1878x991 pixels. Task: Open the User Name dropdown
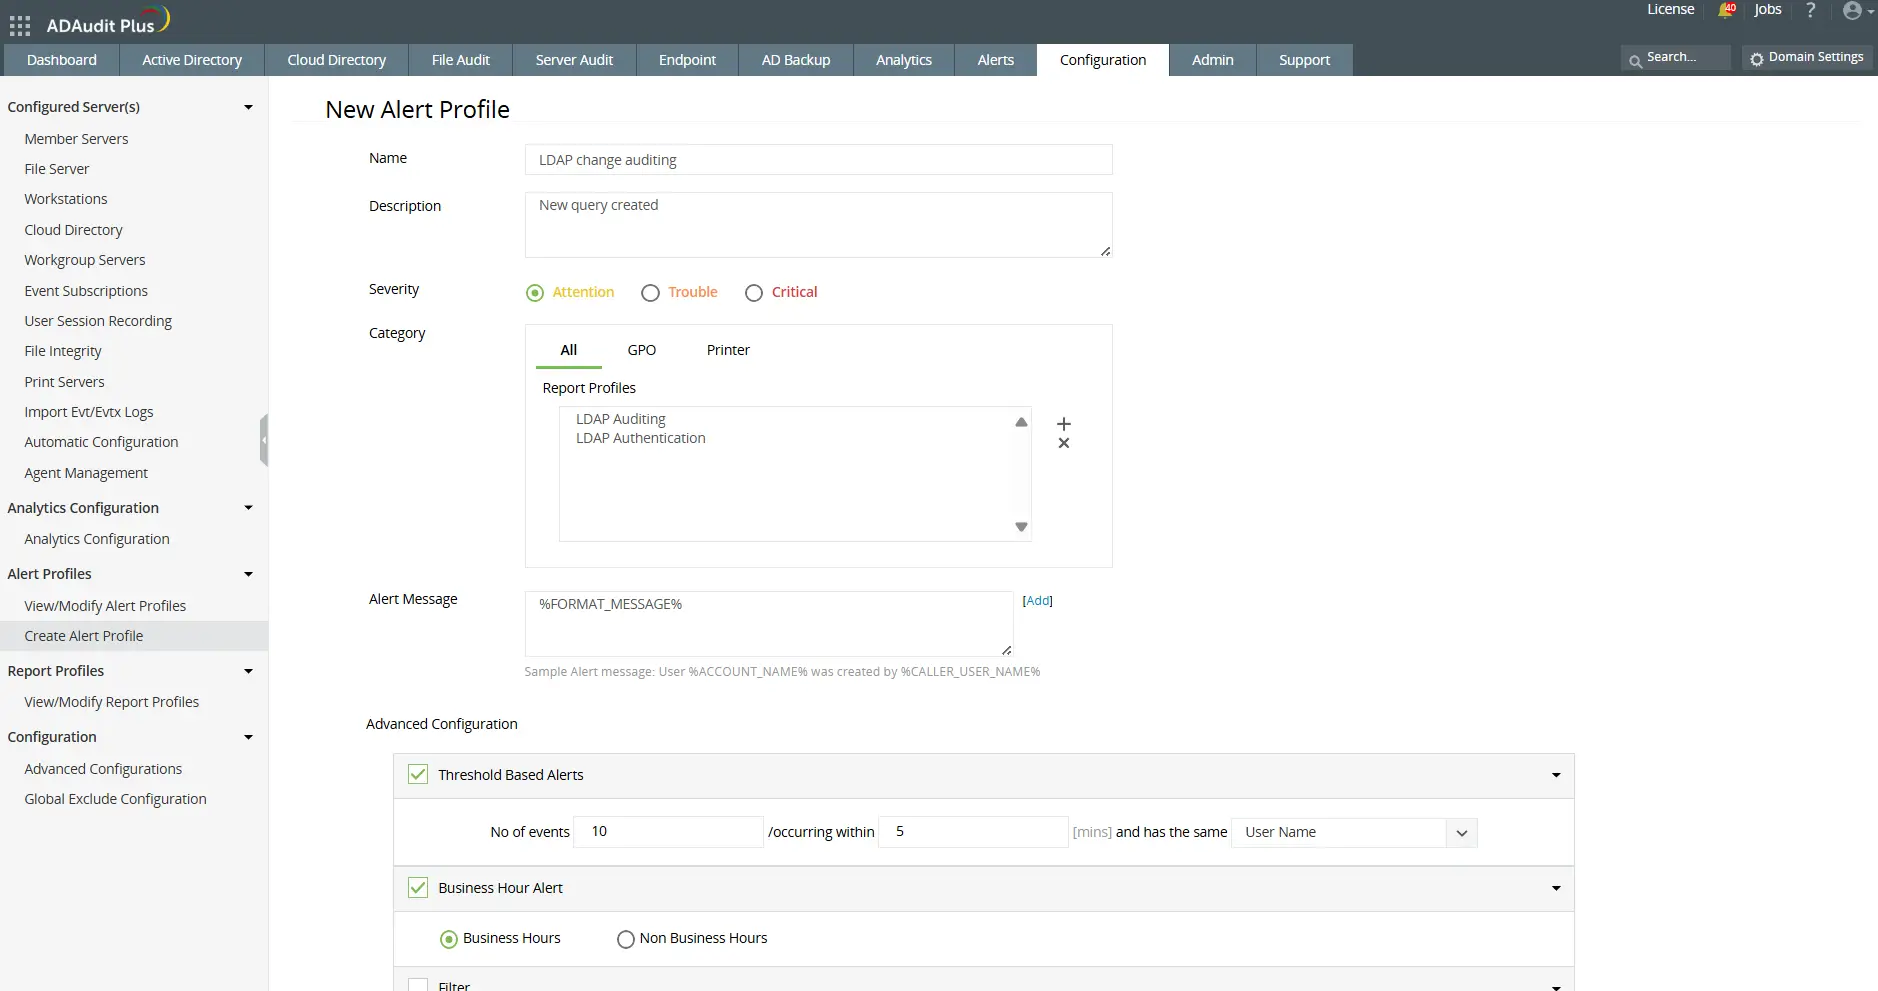[x=1460, y=832]
